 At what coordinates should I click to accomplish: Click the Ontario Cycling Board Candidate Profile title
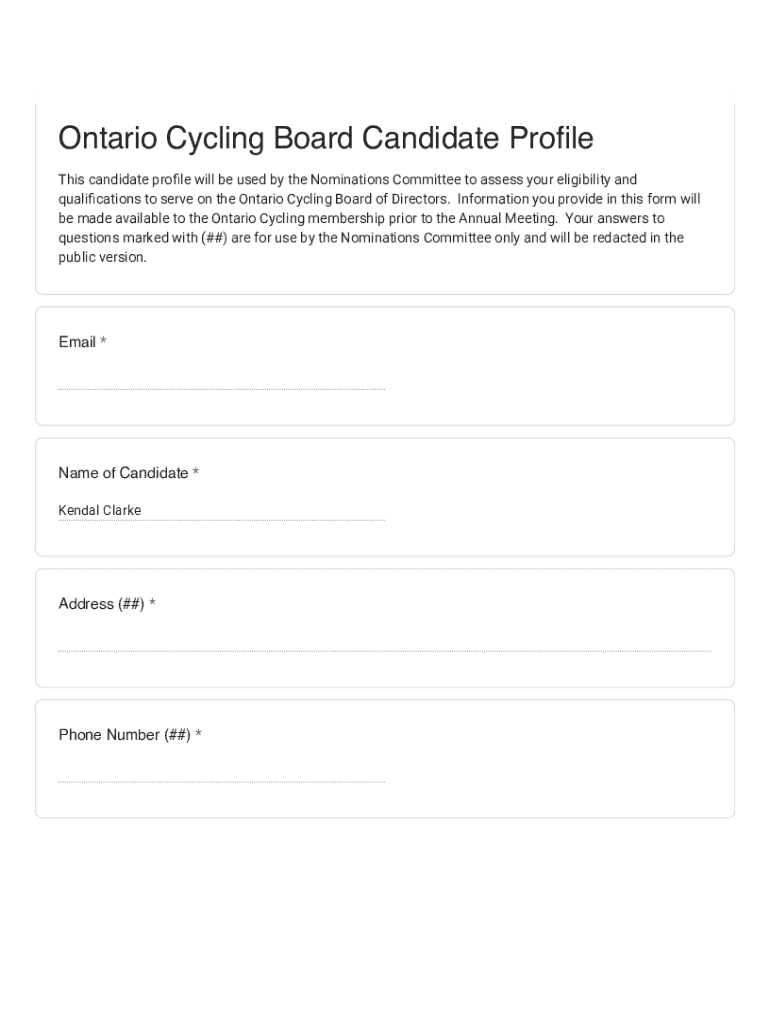coord(325,138)
